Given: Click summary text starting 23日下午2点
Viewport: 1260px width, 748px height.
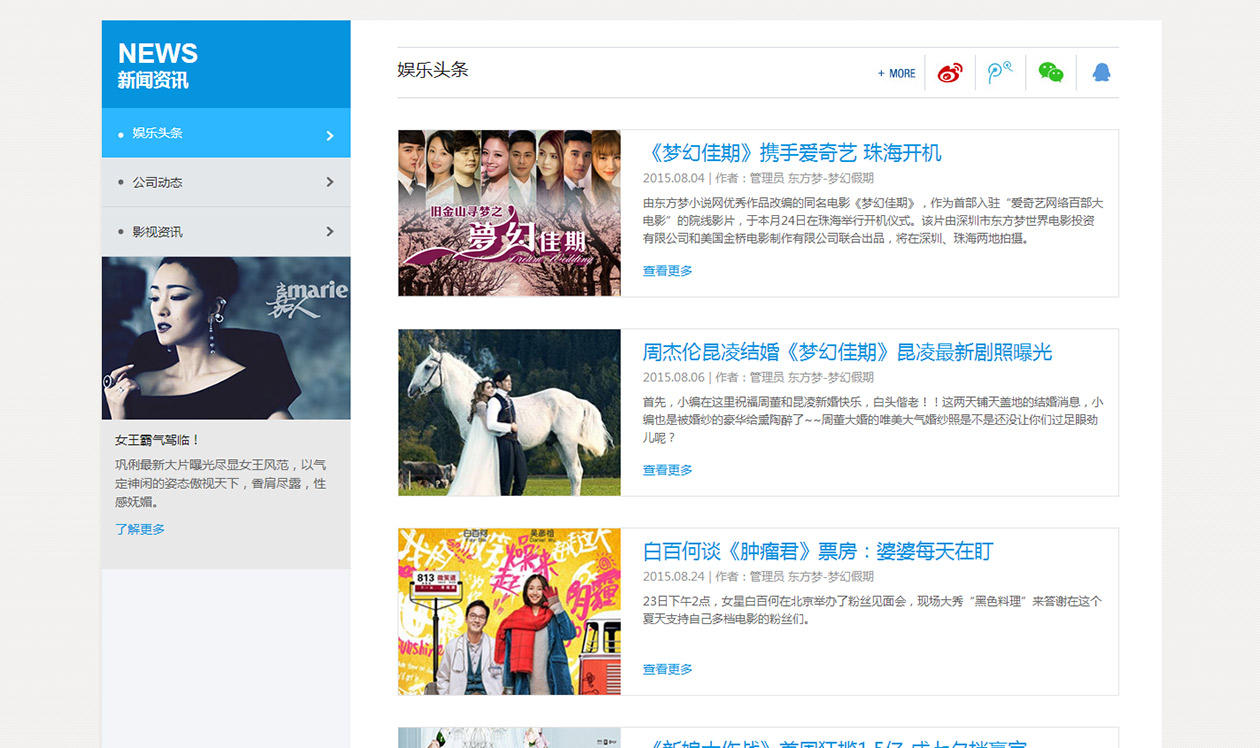Looking at the screenshot, I should [872, 610].
